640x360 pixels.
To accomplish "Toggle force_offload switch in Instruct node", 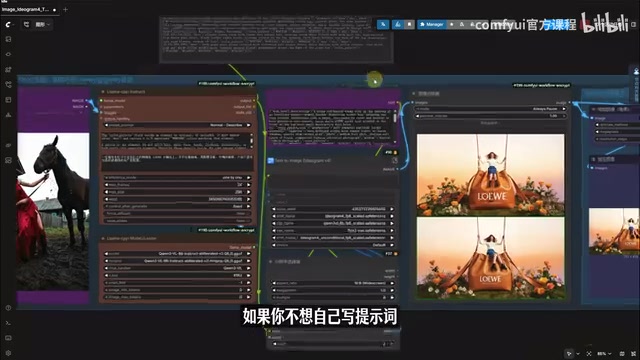I will (x=178, y=213).
